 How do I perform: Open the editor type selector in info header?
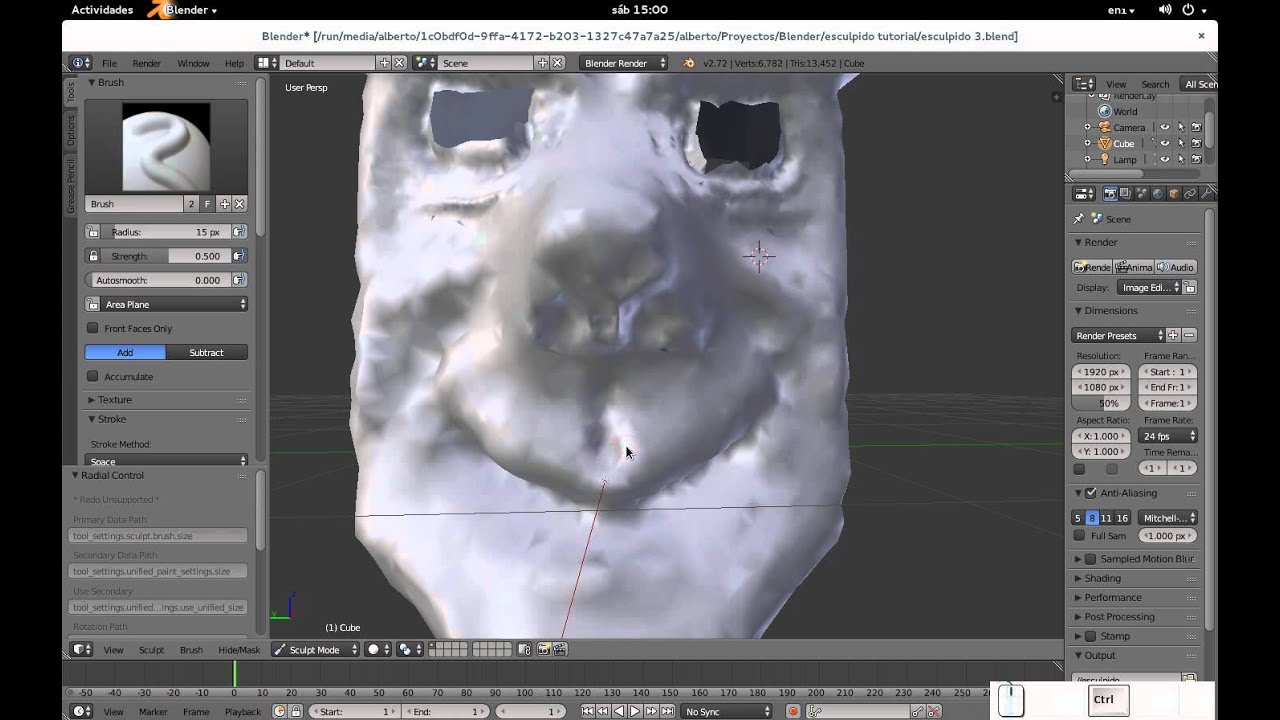81,63
